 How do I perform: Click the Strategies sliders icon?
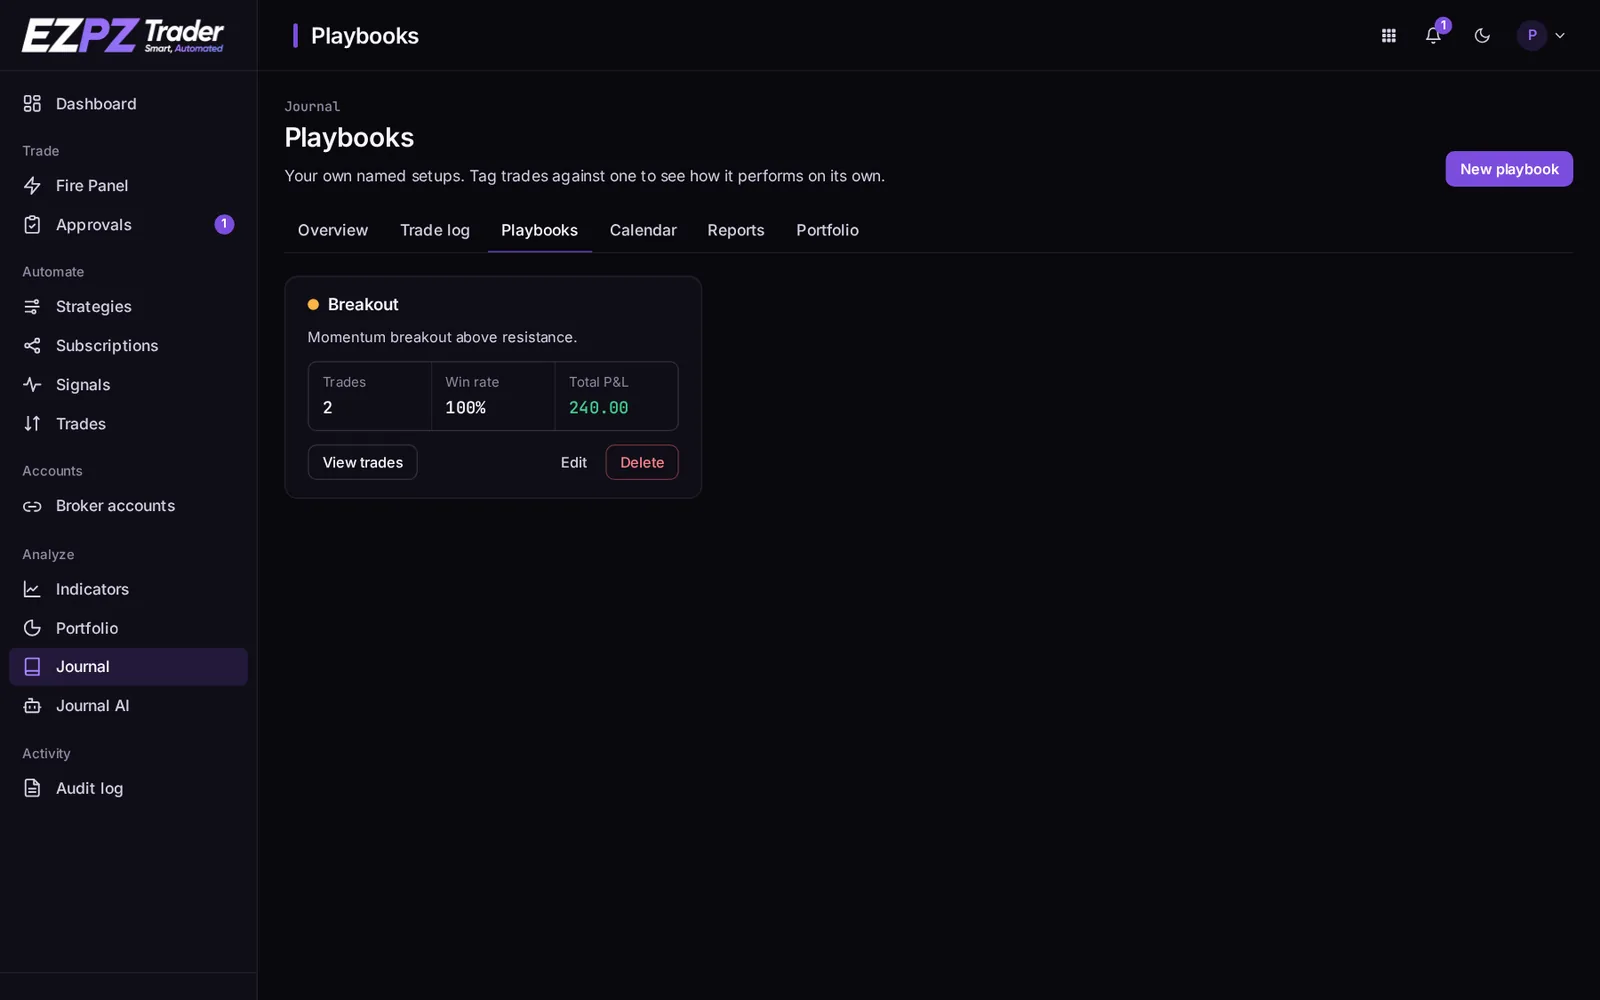[32, 307]
